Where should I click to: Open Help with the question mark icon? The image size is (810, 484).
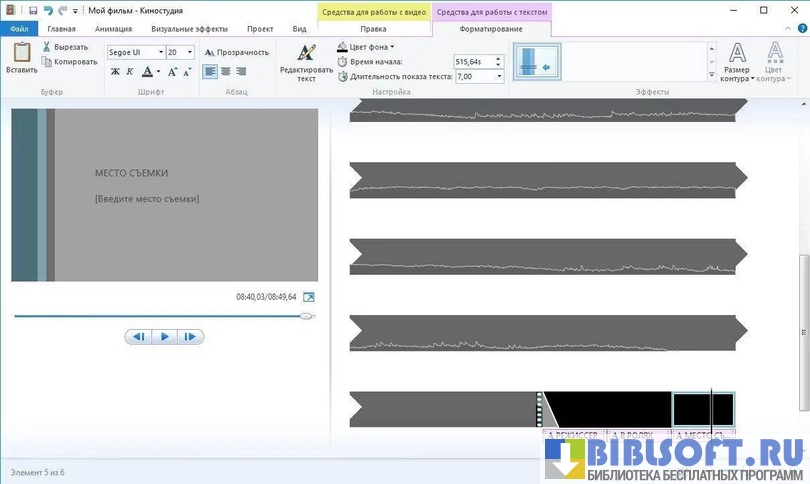[x=800, y=30]
